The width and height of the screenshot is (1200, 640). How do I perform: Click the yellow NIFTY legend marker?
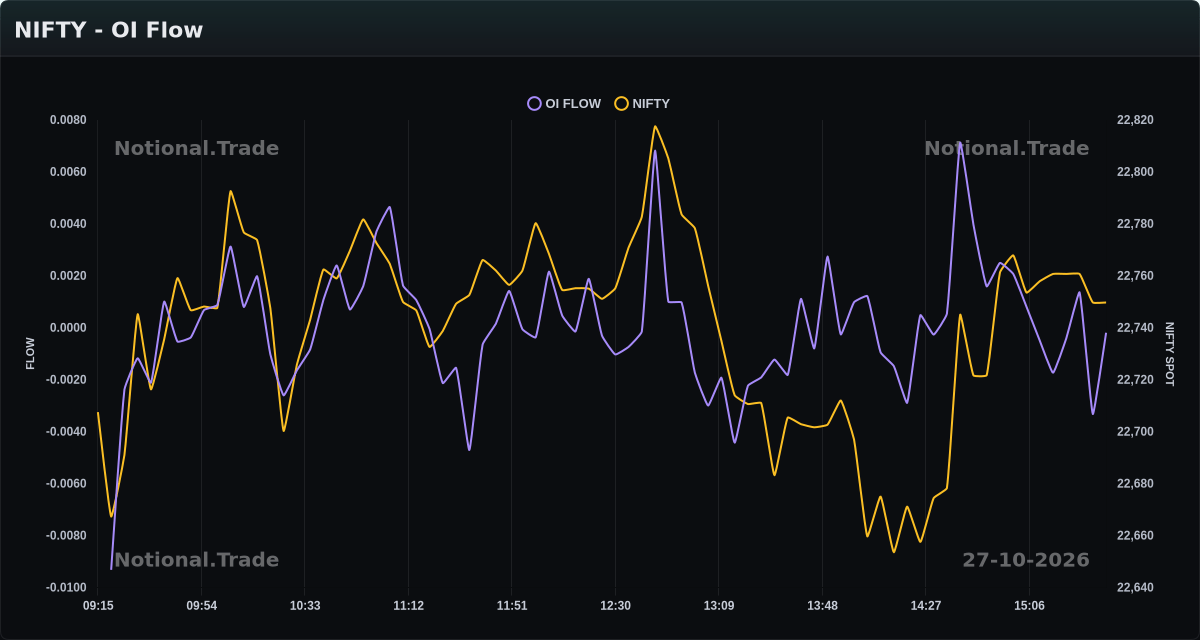tap(621, 104)
